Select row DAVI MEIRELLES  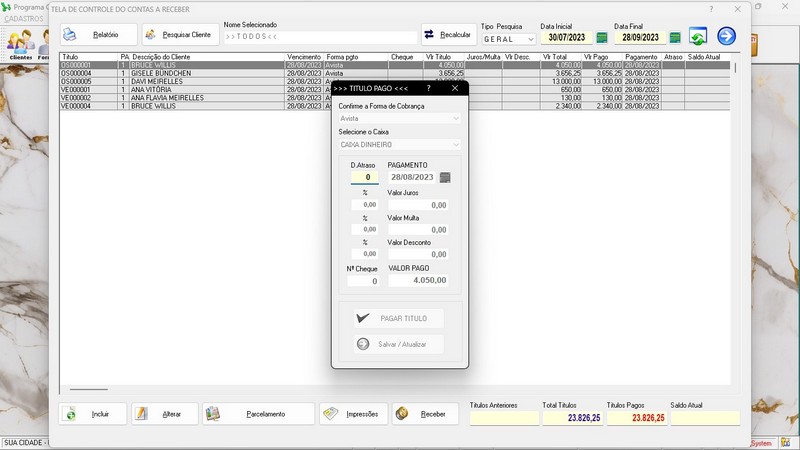pos(395,82)
